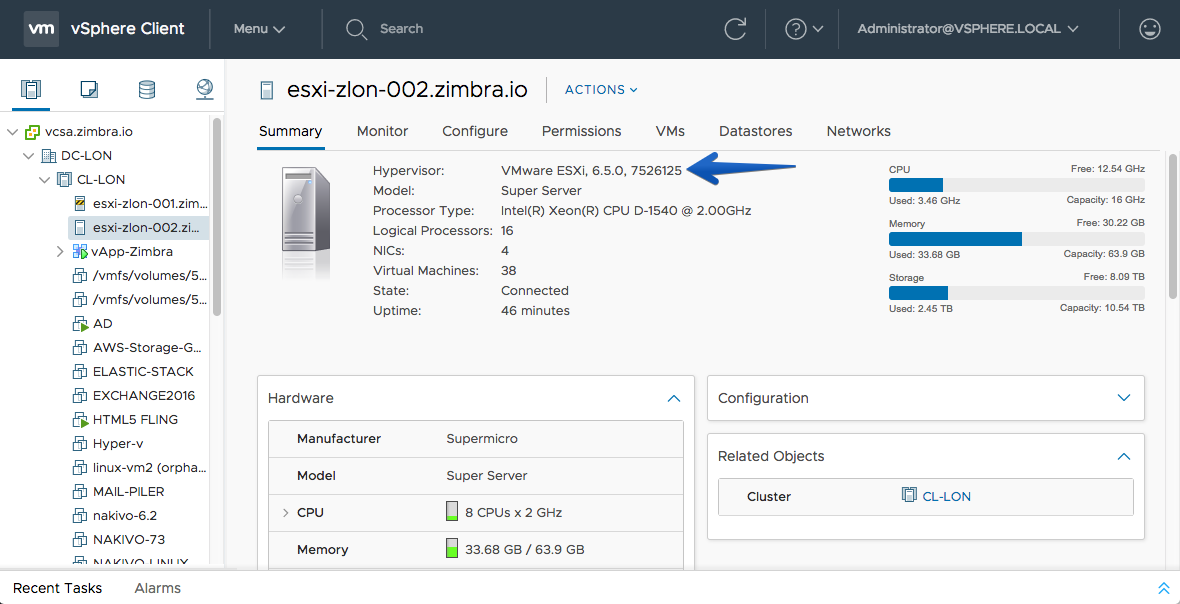This screenshot has height=604, width=1180.
Task: Click the ELASTIC-STACK VM icon
Action: click(x=81, y=372)
